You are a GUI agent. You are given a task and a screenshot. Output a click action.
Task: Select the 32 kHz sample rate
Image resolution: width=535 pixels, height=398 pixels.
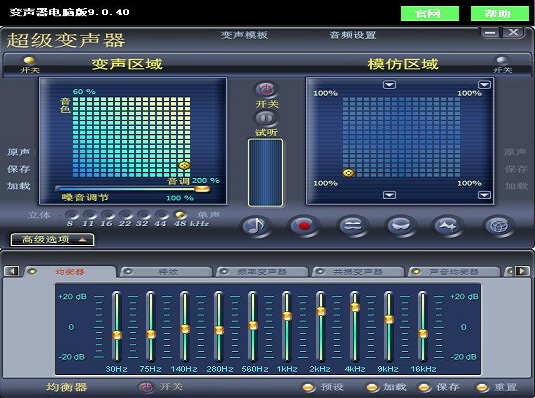tap(144, 215)
